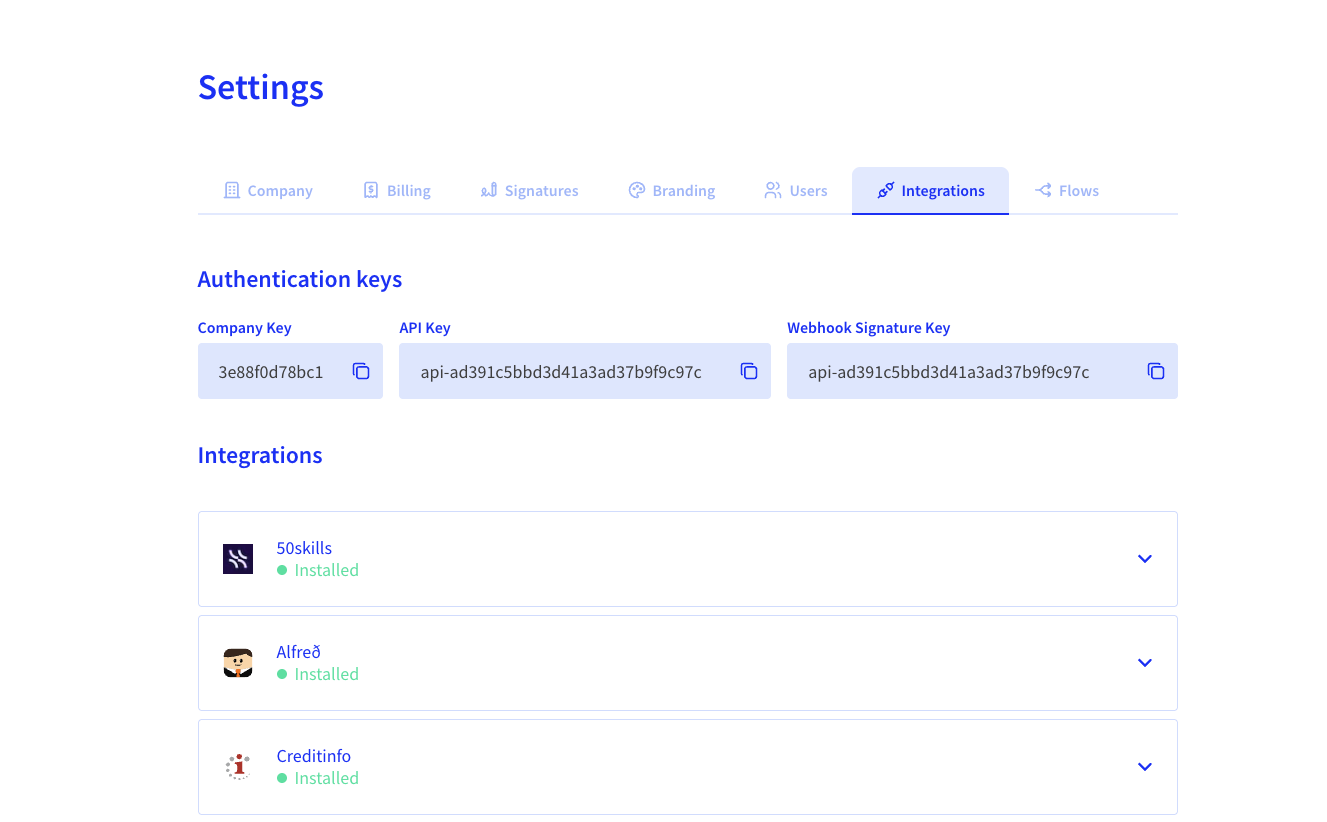Click the Integrations section heading
Screen dimensions: 1327x822
(260, 455)
